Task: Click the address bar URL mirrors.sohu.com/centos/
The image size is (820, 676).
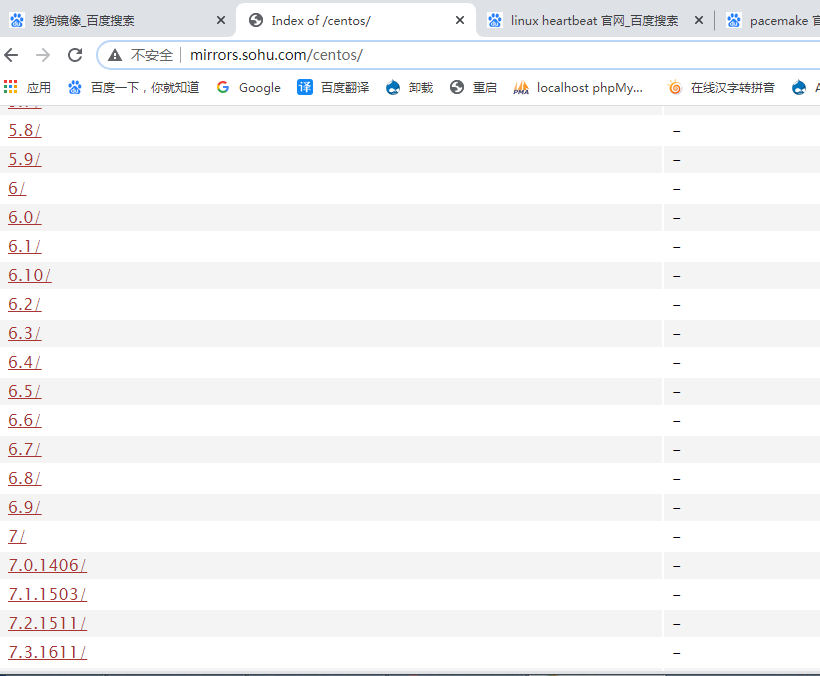Action: (x=276, y=55)
